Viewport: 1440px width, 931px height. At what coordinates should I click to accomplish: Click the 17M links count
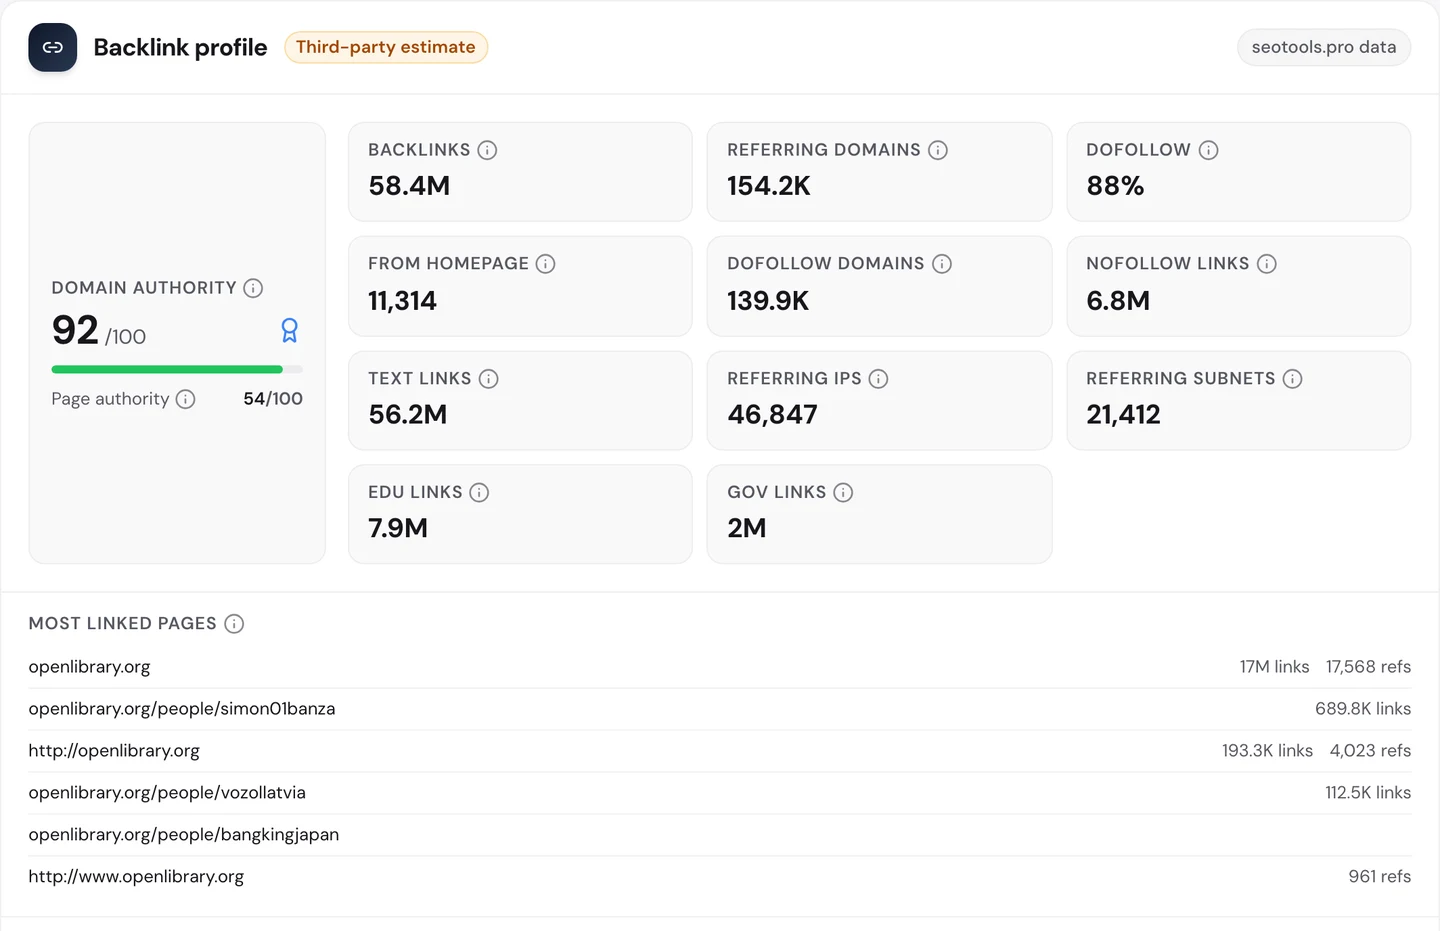1275,667
